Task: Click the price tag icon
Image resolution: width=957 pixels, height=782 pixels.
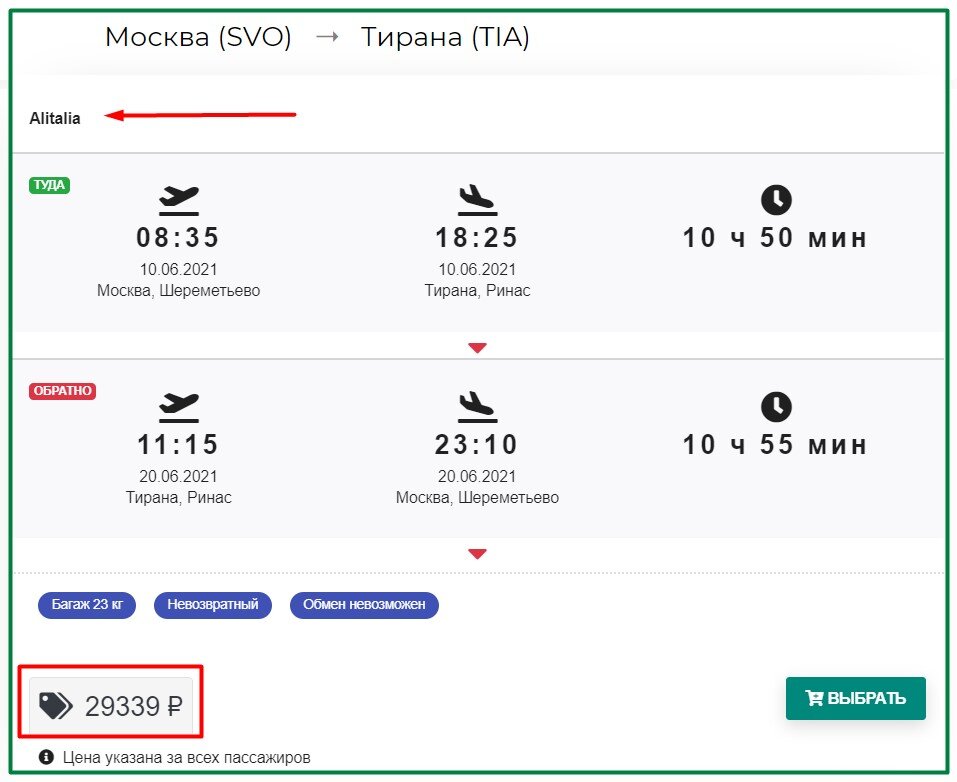Action: point(56,706)
